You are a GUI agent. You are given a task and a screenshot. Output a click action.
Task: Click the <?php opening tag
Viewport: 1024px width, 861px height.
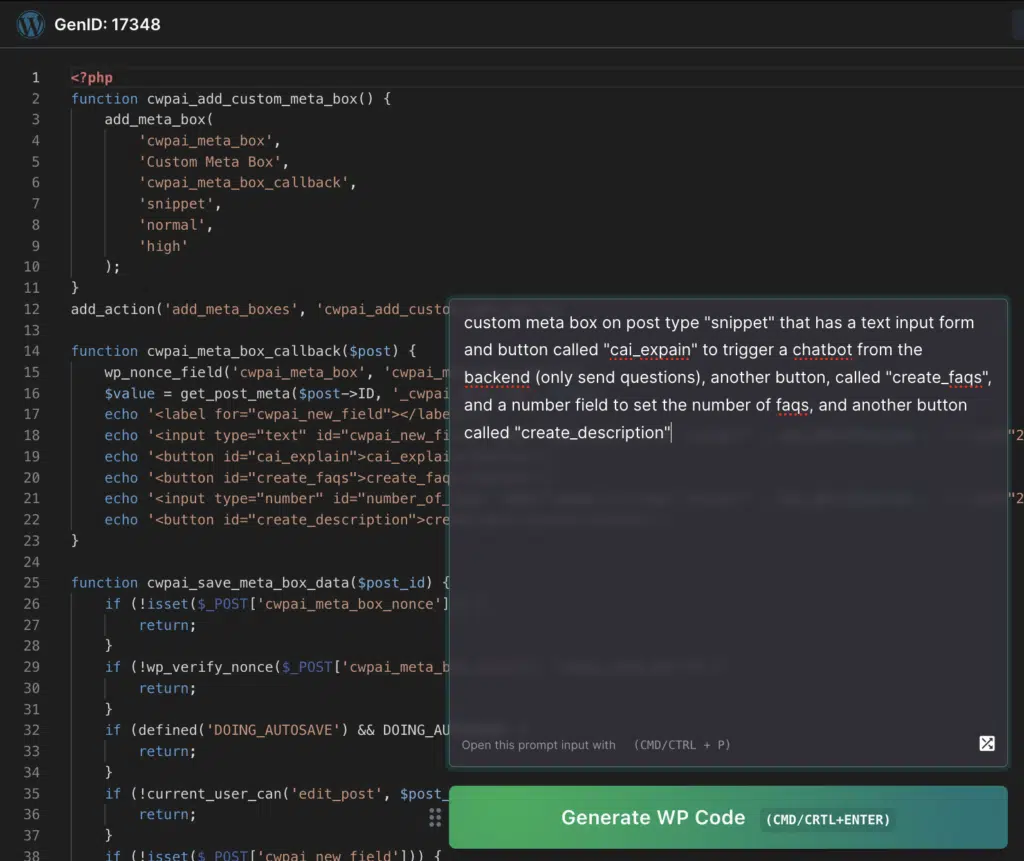[92, 78]
